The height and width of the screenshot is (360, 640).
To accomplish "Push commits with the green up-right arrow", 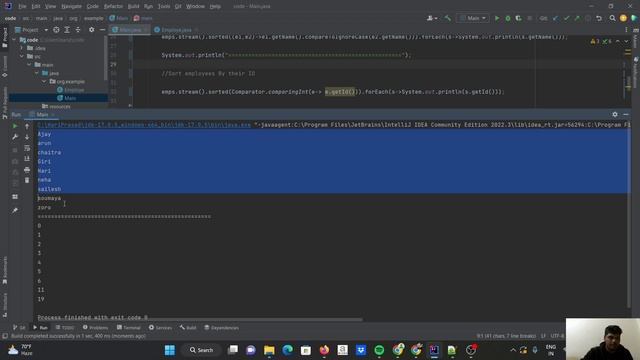I will point(577,18).
